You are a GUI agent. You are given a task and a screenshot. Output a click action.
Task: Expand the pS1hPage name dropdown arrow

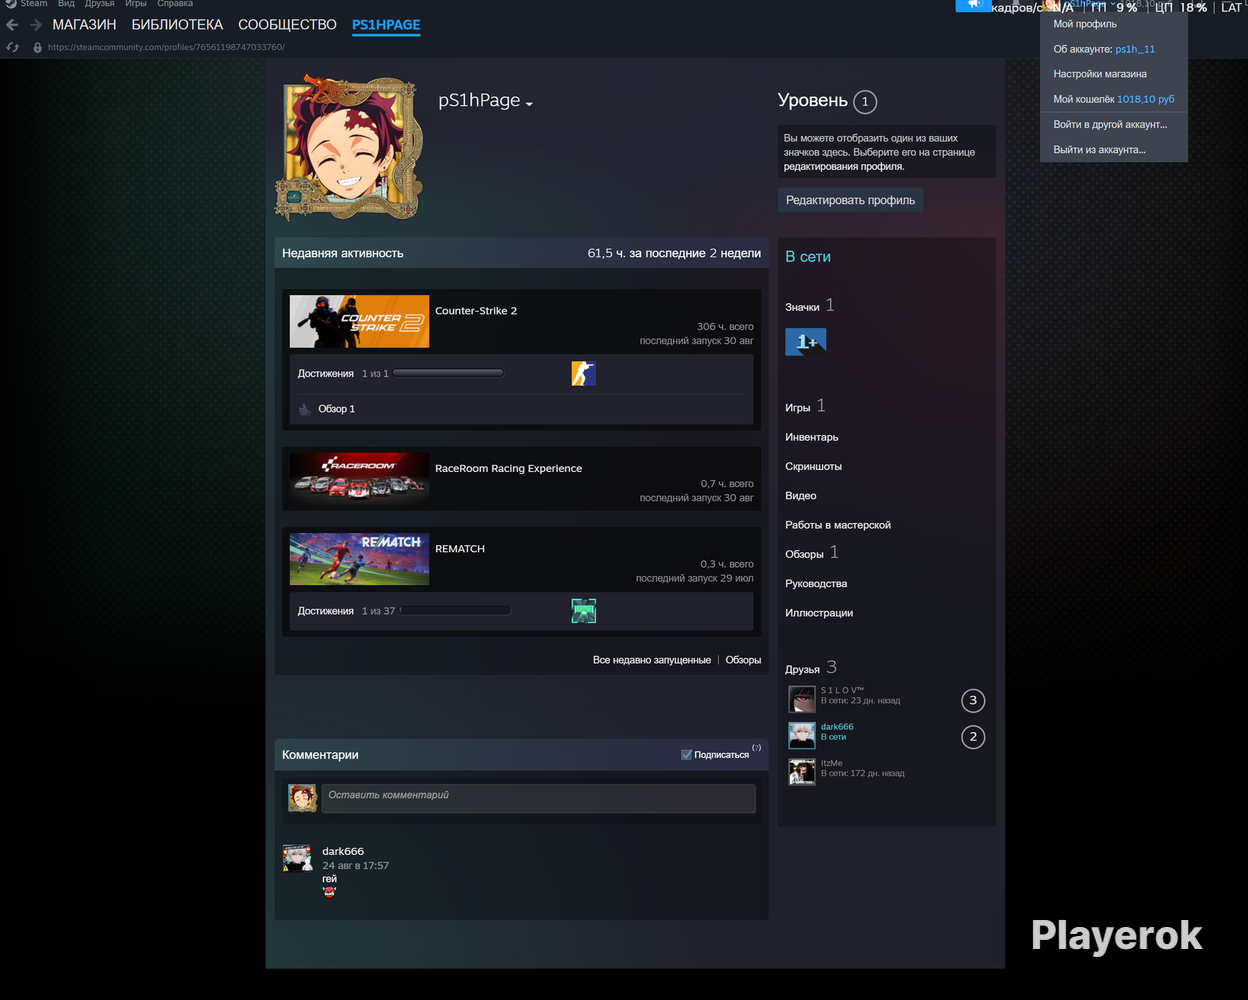pyautogui.click(x=529, y=104)
